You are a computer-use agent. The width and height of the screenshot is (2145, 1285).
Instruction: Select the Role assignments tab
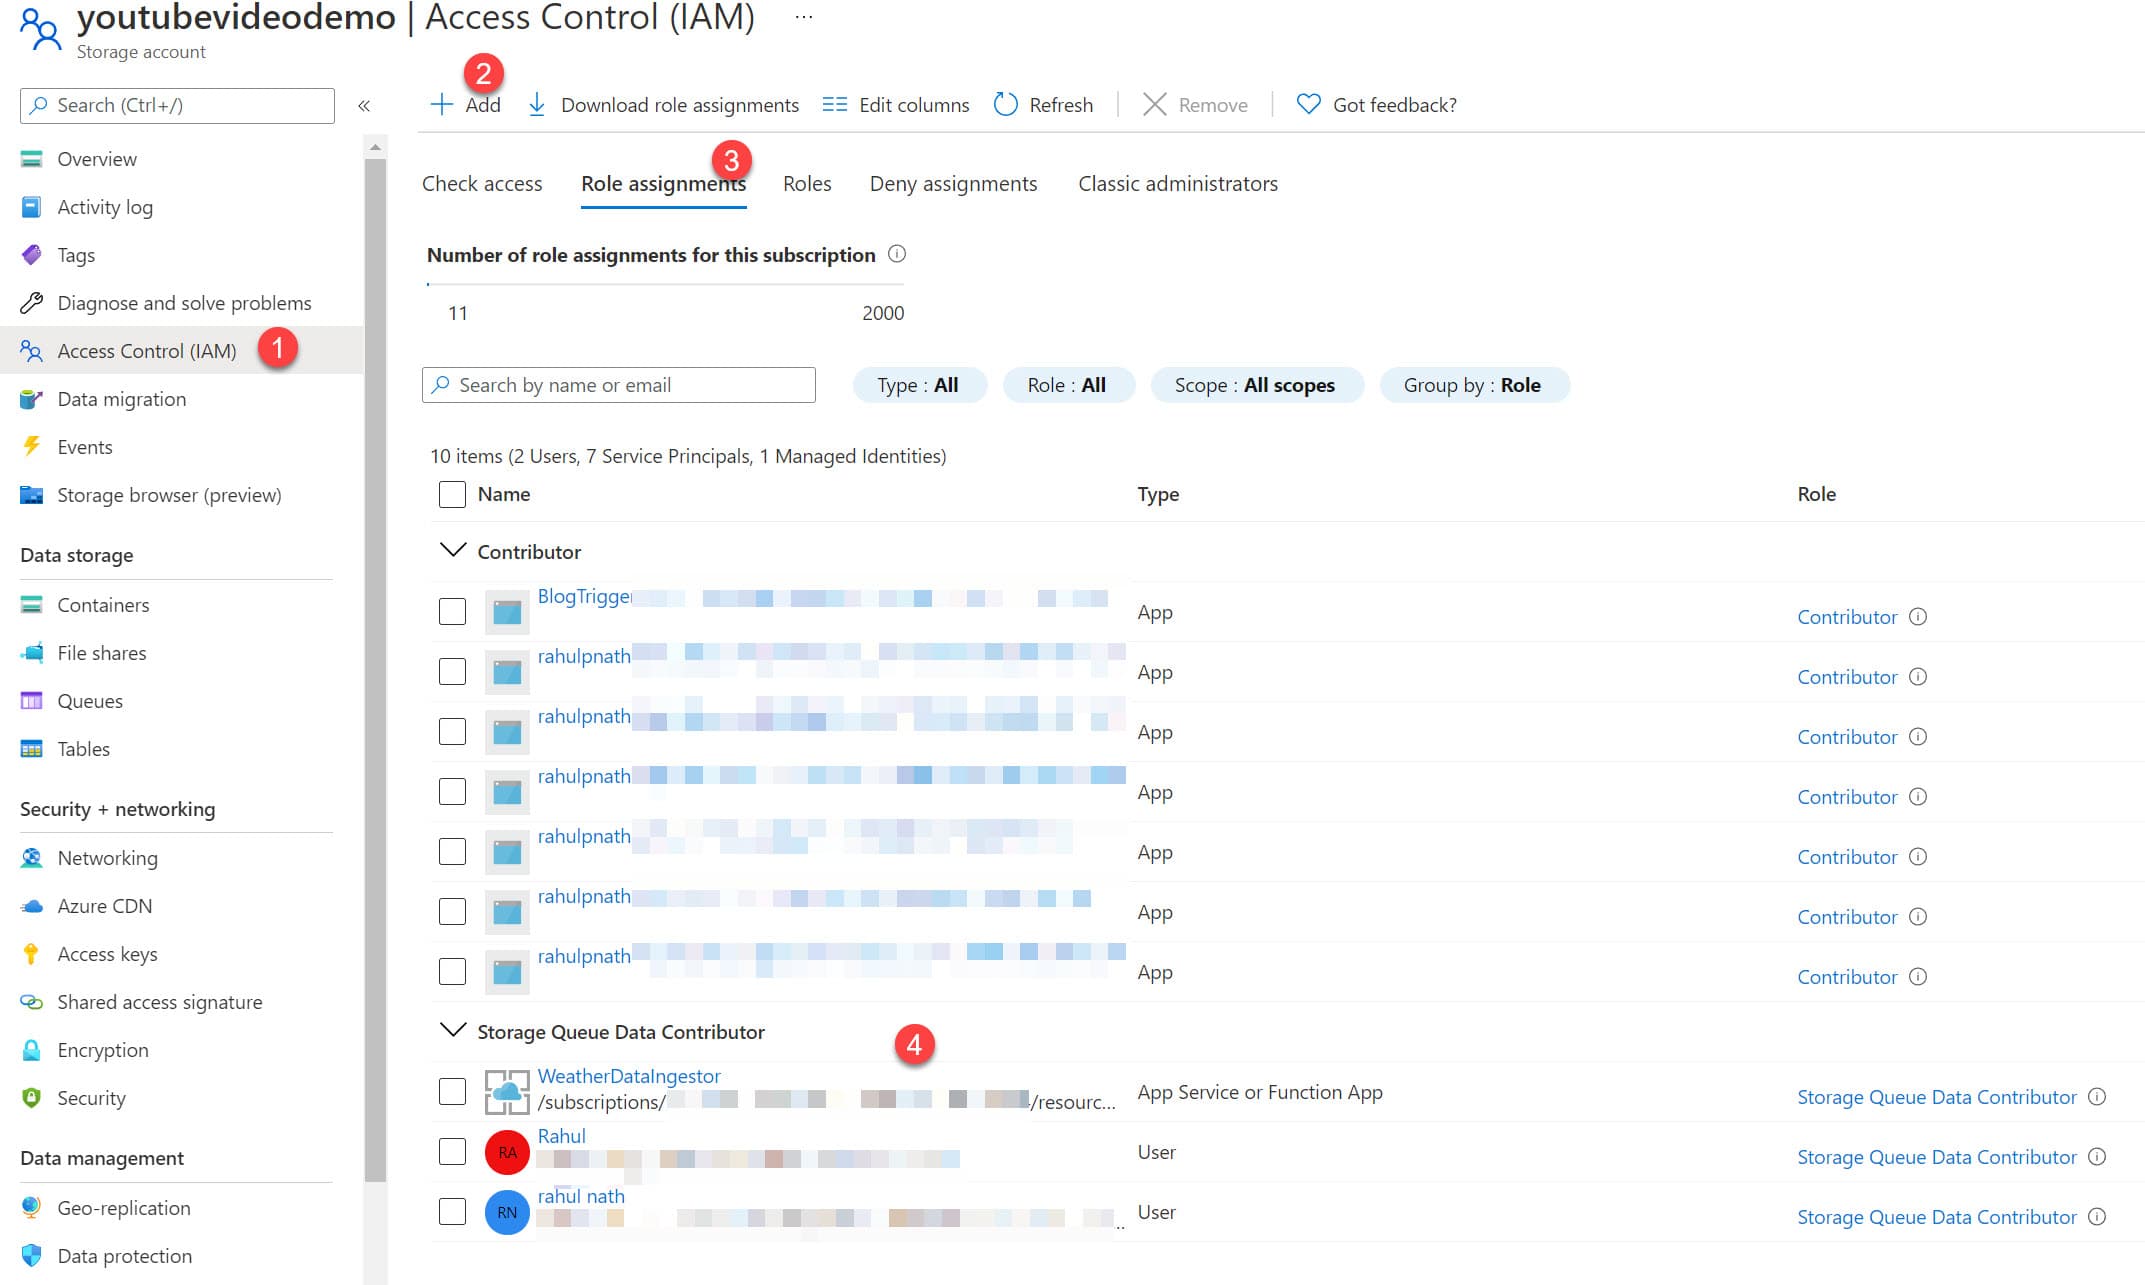[664, 182]
